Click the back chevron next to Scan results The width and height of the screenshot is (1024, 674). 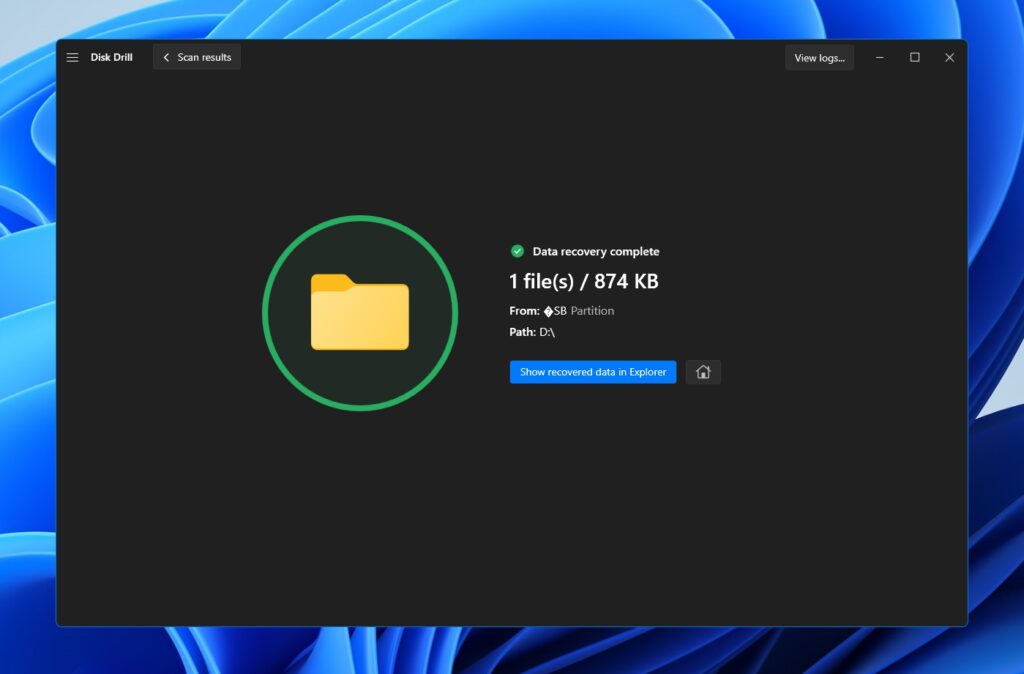pos(166,57)
